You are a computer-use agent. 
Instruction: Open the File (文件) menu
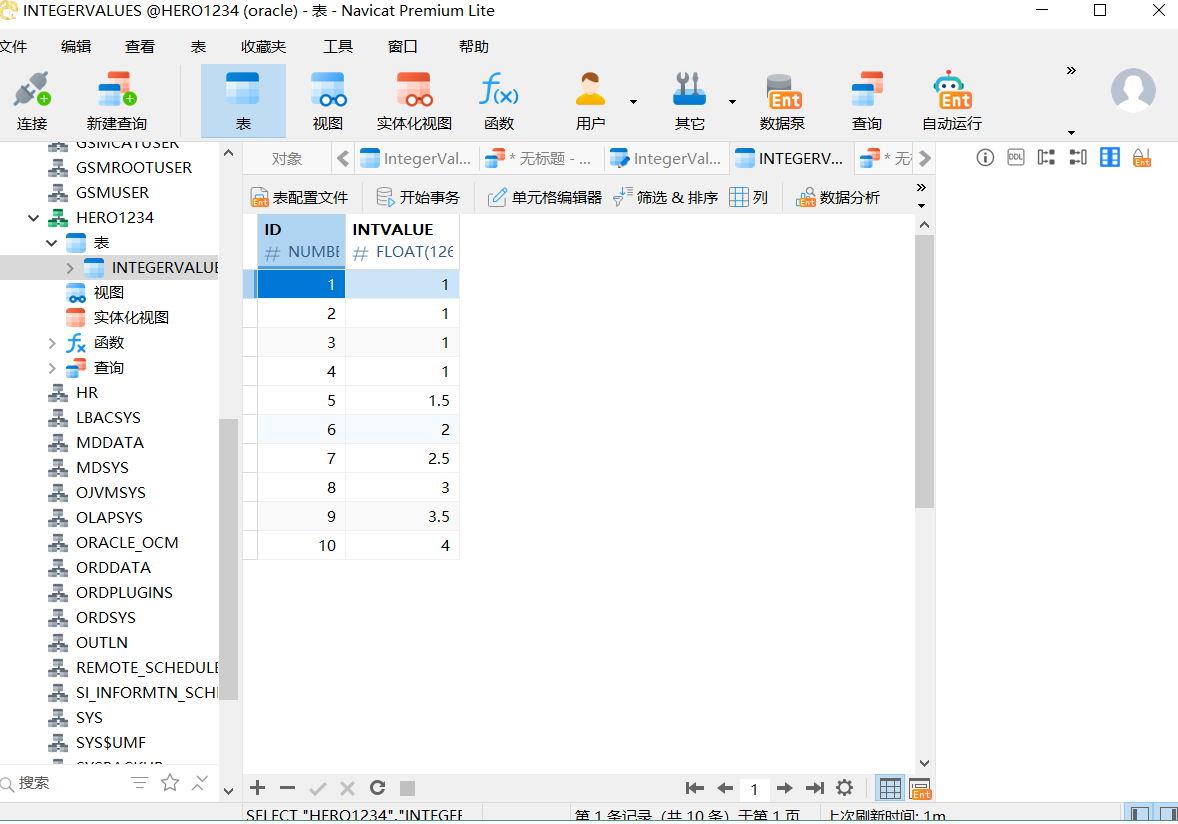pyautogui.click(x=14, y=47)
